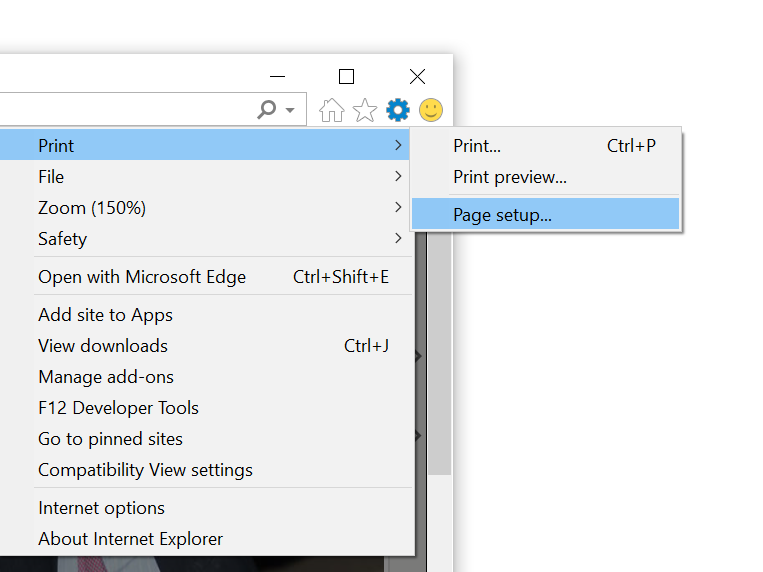Select Print preview... in the submenu
The image size is (763, 572).
pyautogui.click(x=545, y=177)
